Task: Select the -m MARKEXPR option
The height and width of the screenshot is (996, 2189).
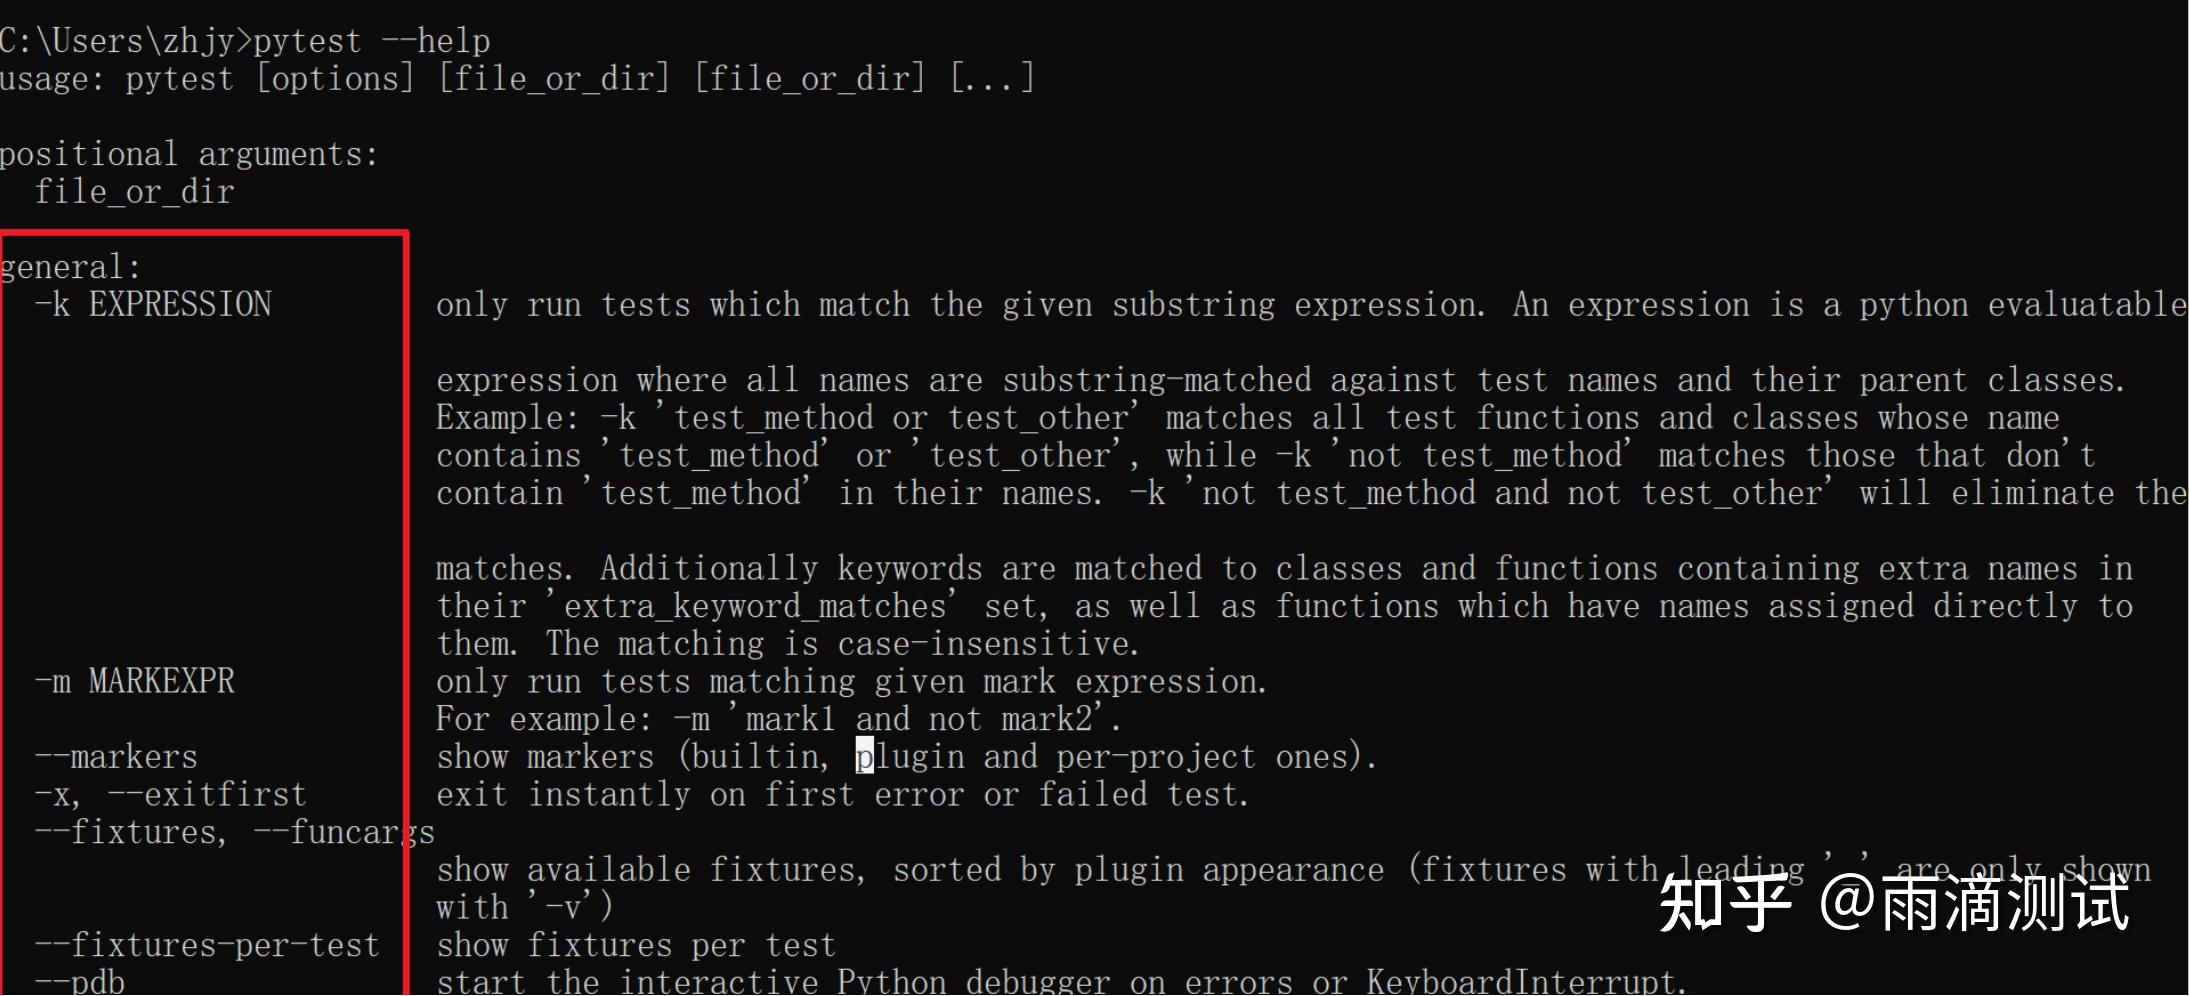Action: [x=135, y=681]
